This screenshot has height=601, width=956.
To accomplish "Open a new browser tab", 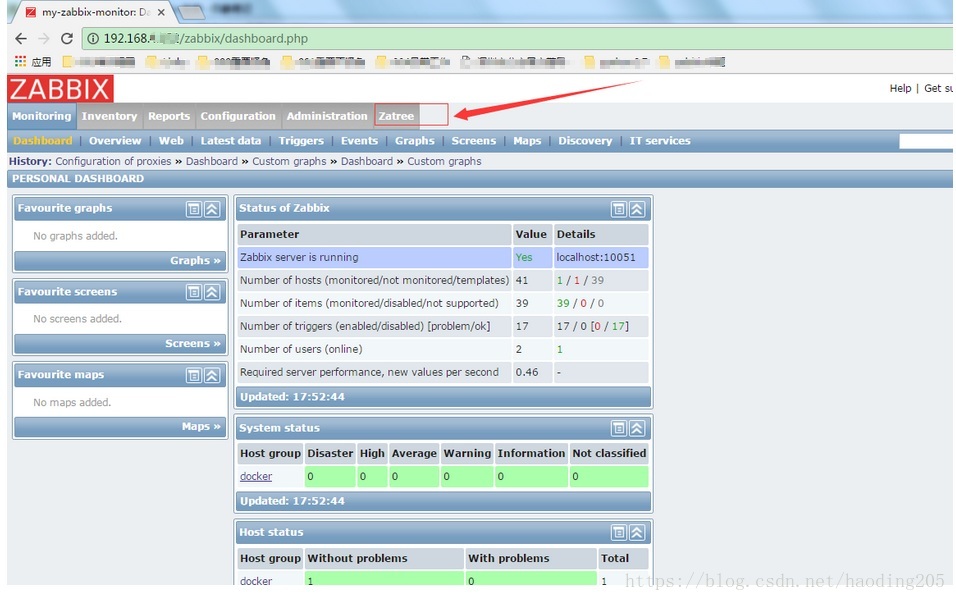I will [191, 12].
